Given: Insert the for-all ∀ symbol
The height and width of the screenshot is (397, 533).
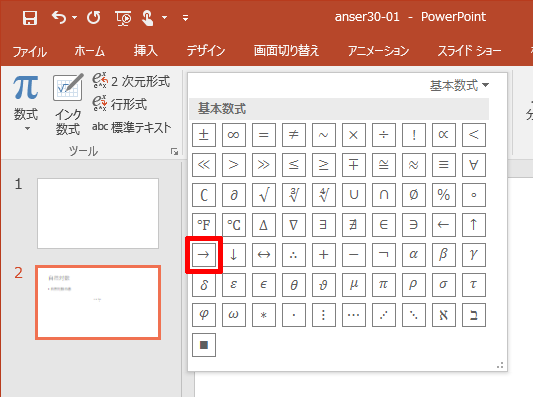Looking at the screenshot, I should click(x=474, y=165).
